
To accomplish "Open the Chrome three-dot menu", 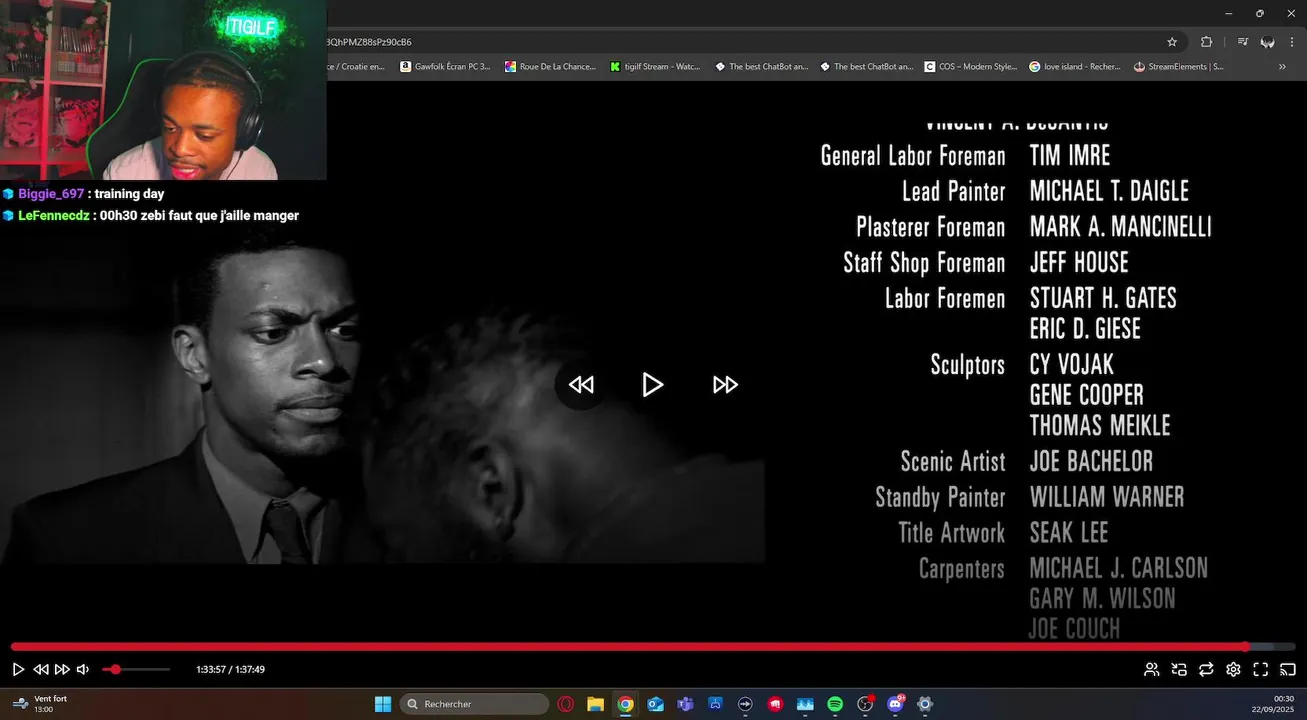I will point(1294,42).
